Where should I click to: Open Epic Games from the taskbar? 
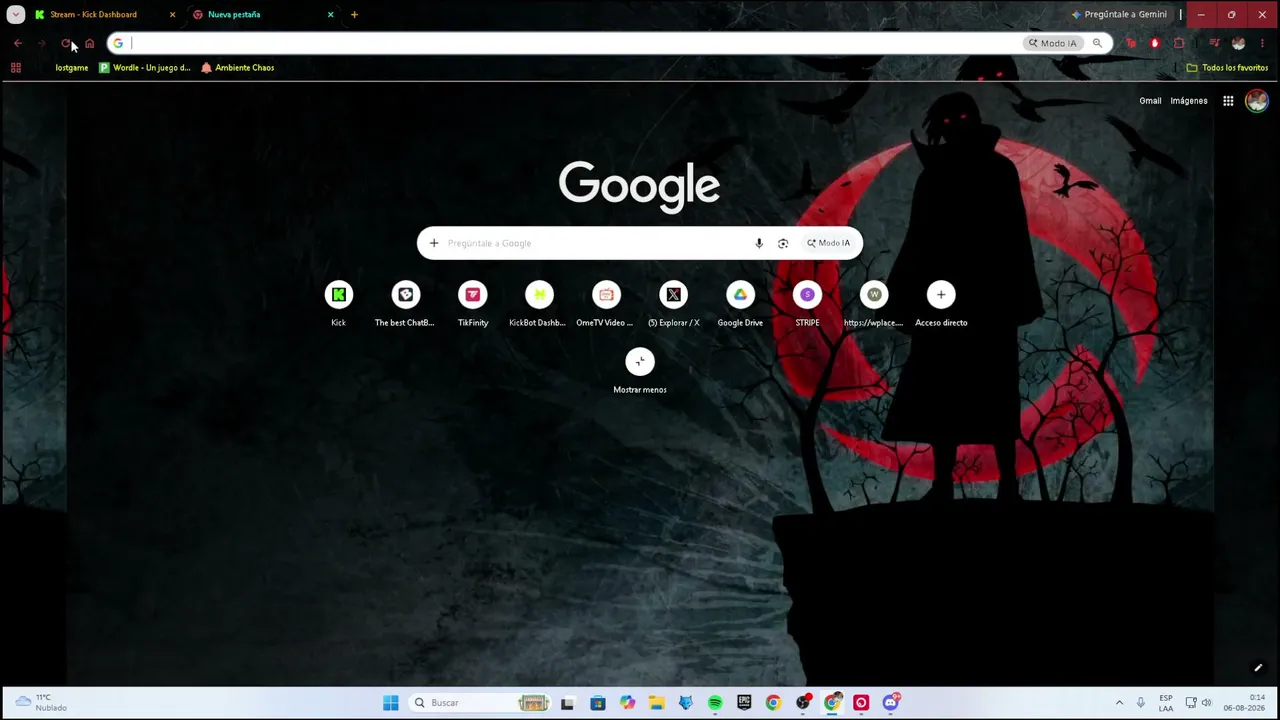click(744, 703)
